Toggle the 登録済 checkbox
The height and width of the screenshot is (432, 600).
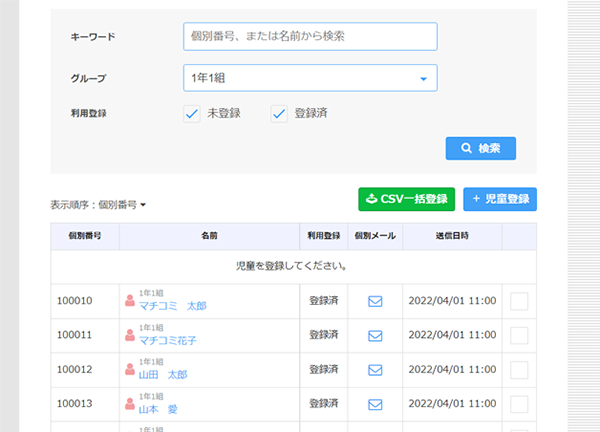tap(280, 114)
